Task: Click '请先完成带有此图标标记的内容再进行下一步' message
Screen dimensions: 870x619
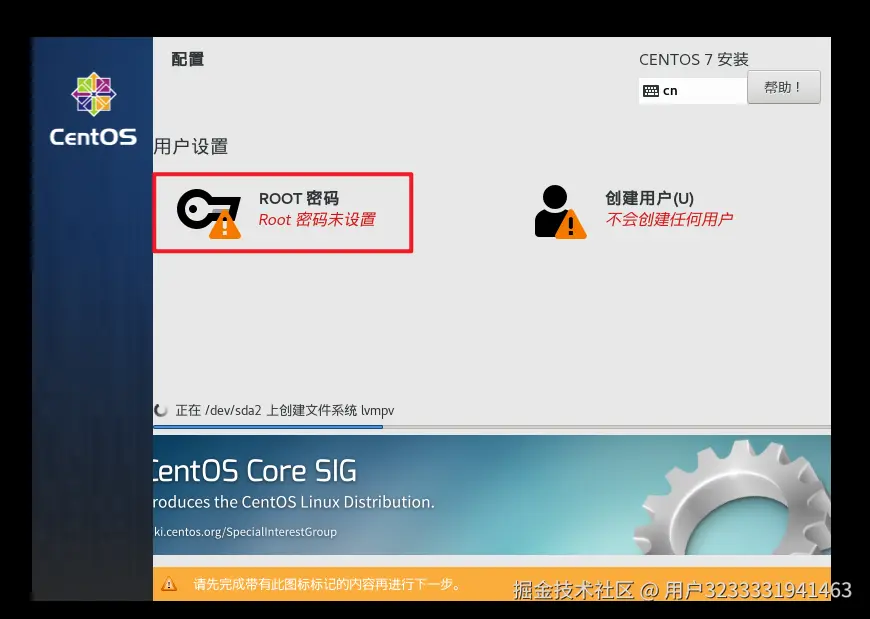Action: (x=327, y=584)
